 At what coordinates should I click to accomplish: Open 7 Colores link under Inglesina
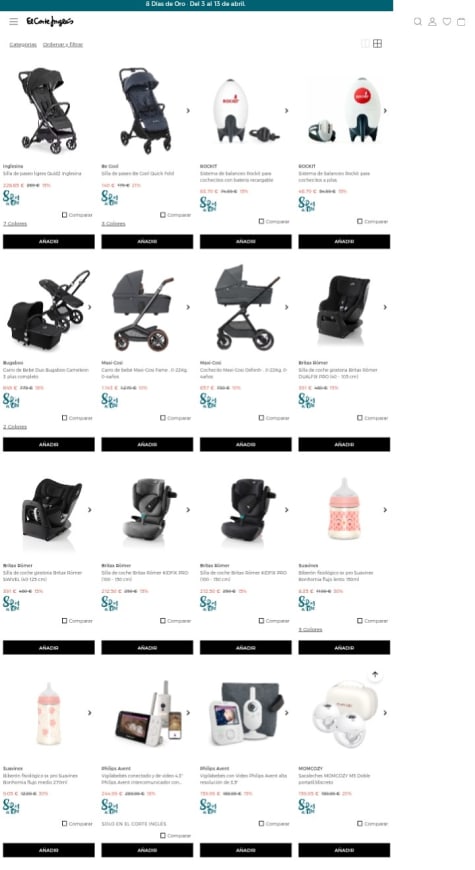[15, 224]
